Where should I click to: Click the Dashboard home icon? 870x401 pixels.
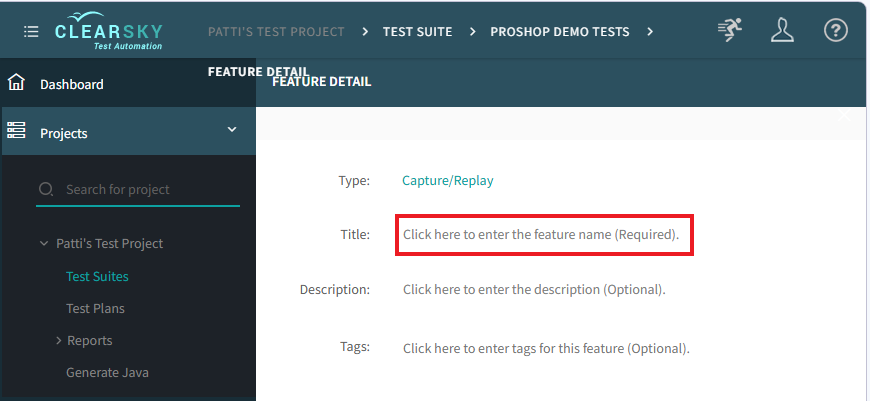tap(17, 83)
